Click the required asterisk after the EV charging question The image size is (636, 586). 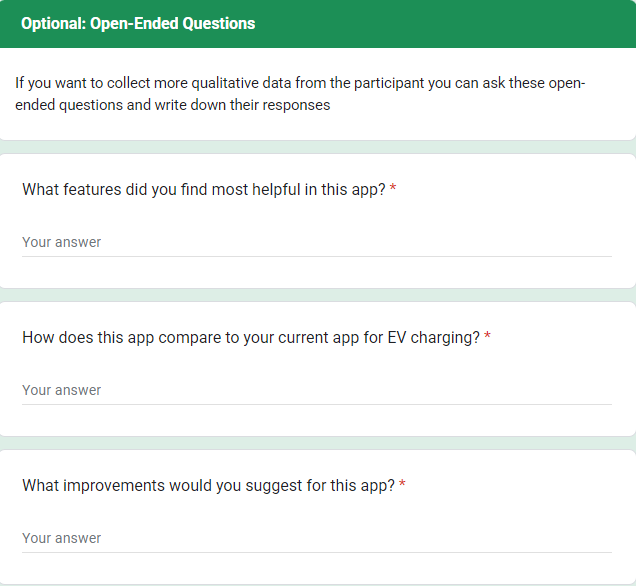(x=487, y=338)
